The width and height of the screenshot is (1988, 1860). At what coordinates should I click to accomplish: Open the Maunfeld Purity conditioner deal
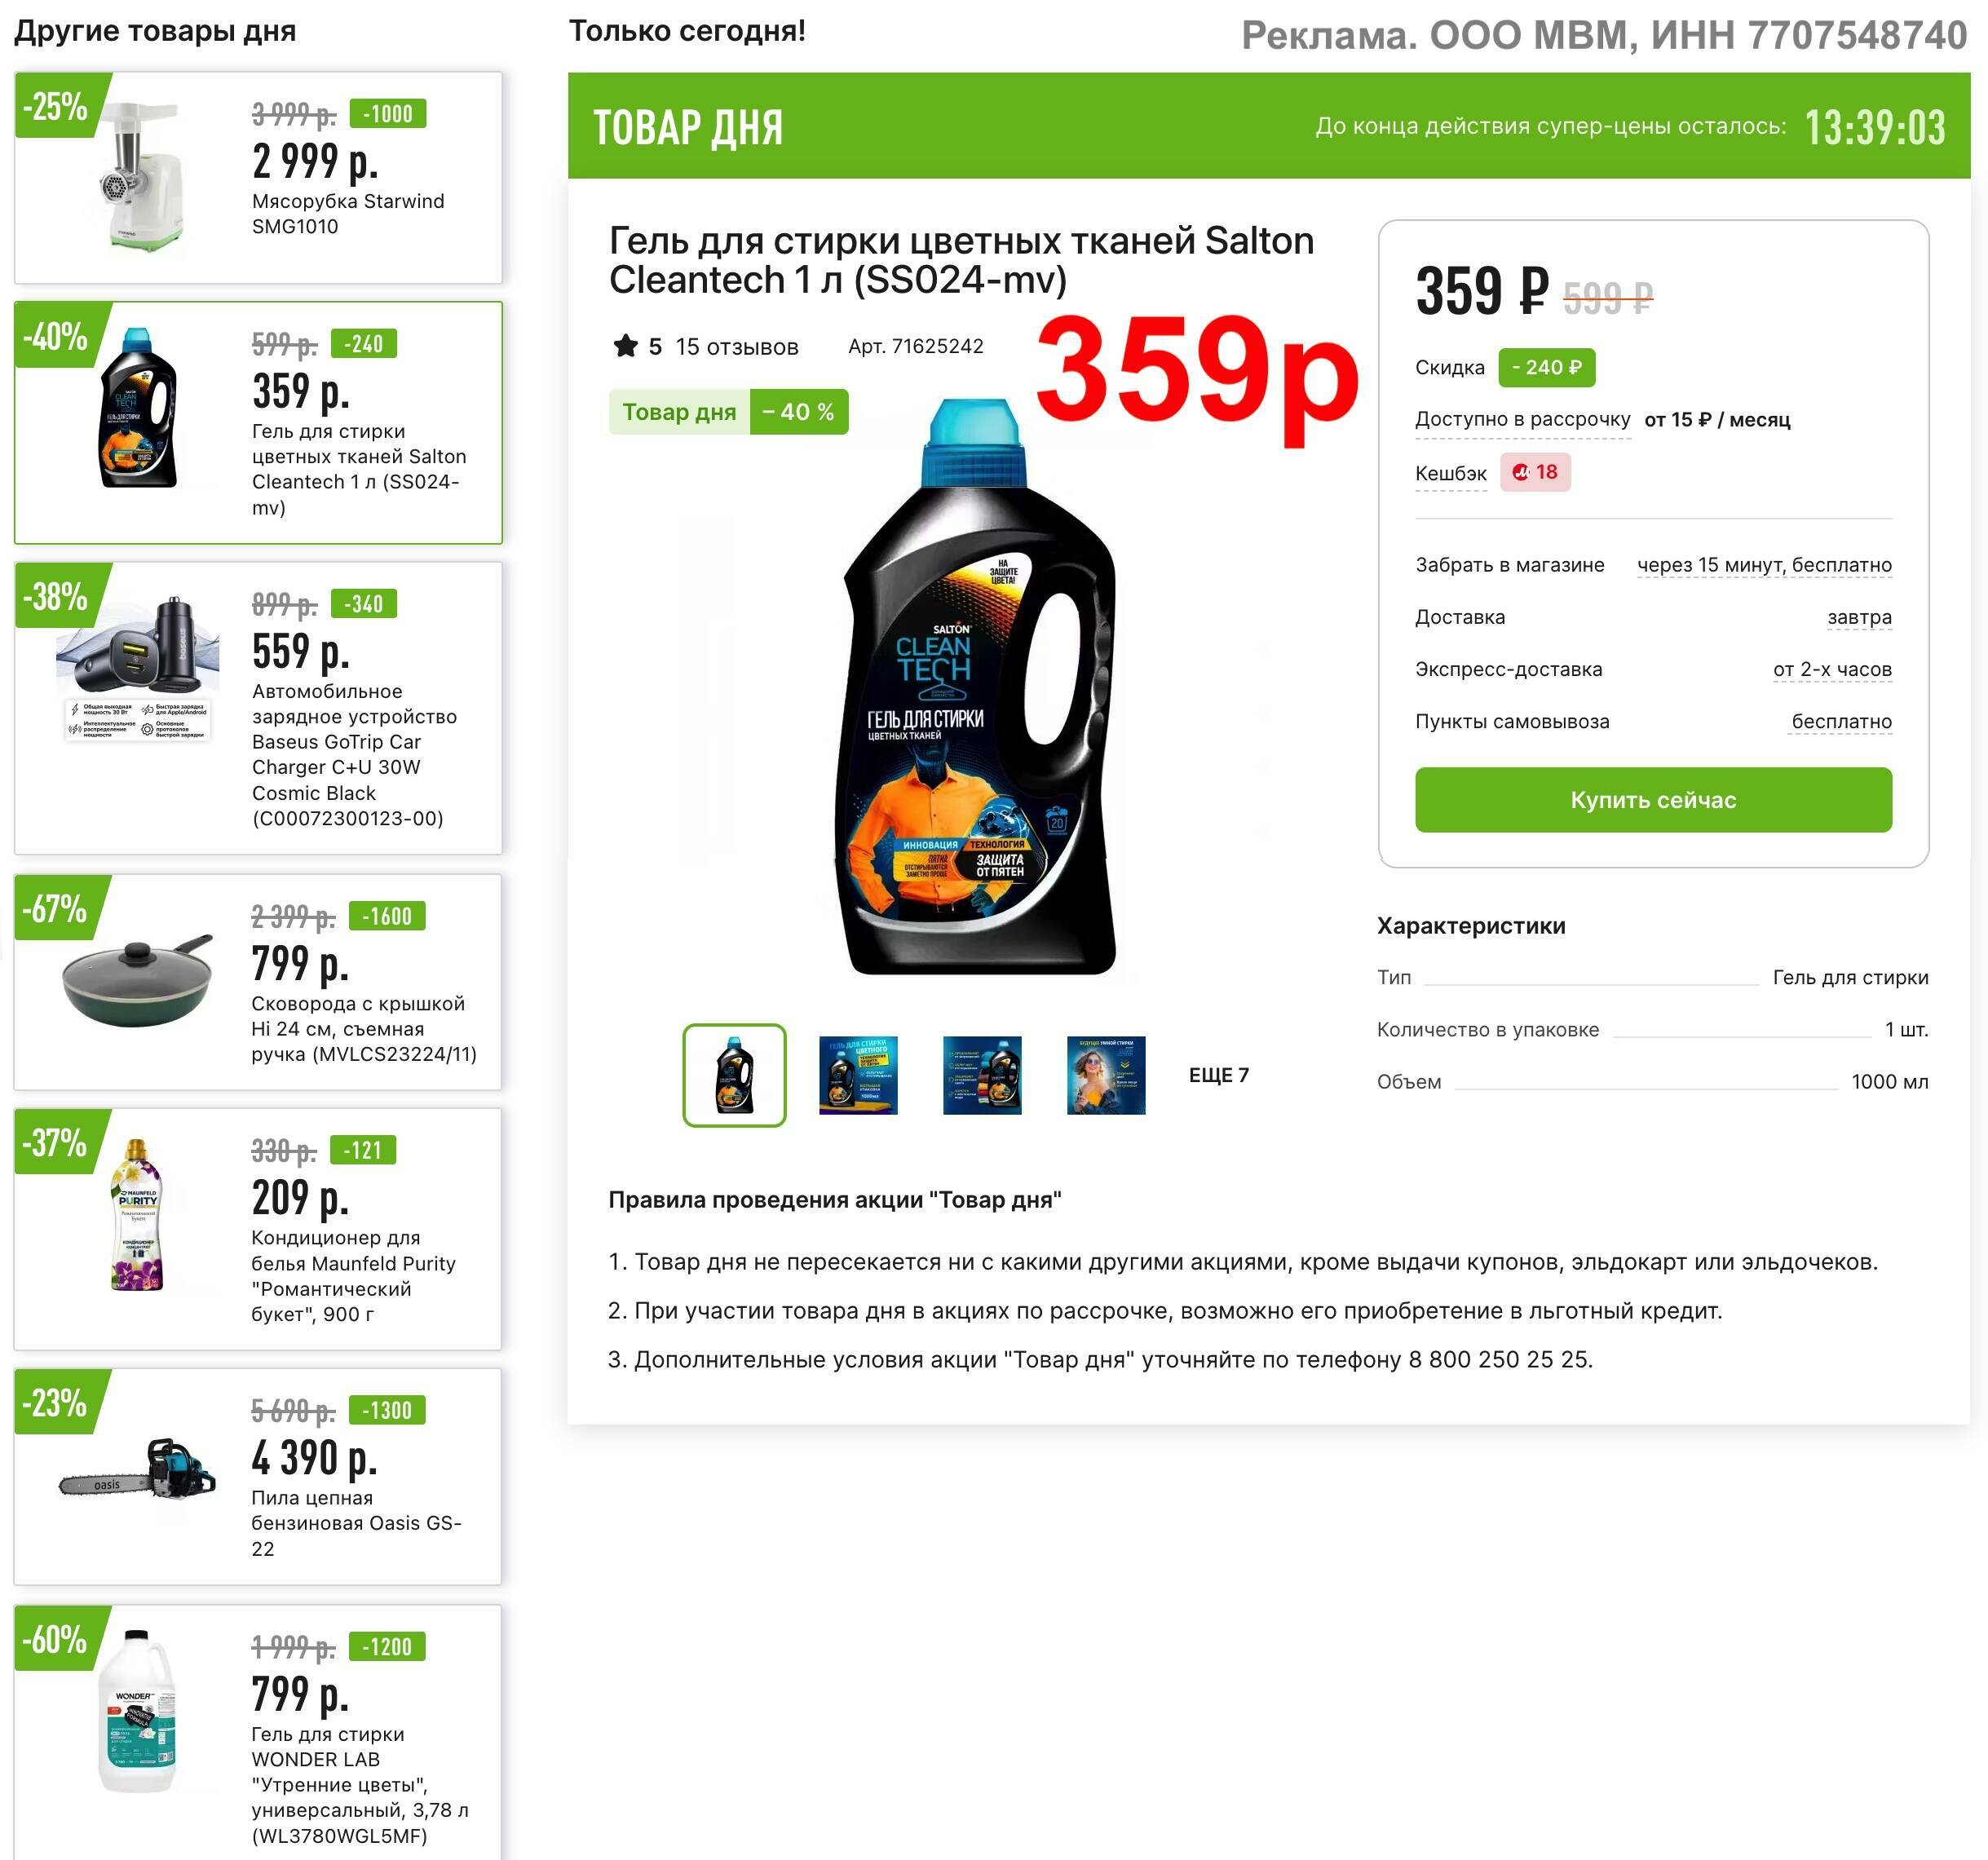pyautogui.click(x=258, y=1229)
